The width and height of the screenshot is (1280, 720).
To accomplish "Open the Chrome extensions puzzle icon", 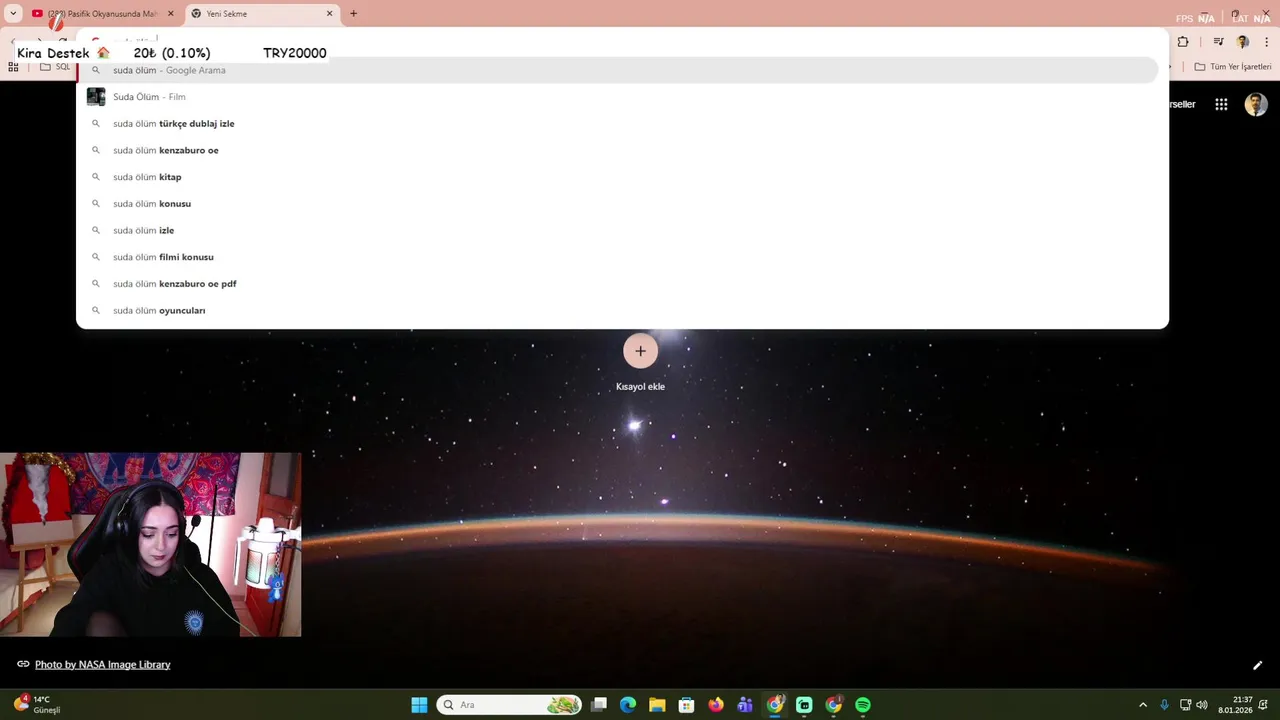I will 1183,42.
